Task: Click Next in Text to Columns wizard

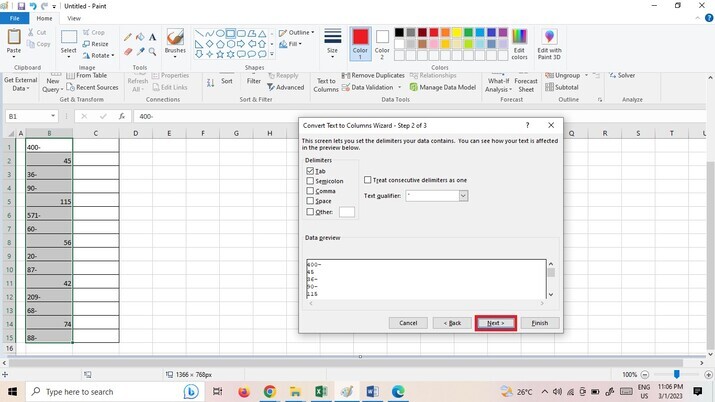Action: [x=496, y=323]
